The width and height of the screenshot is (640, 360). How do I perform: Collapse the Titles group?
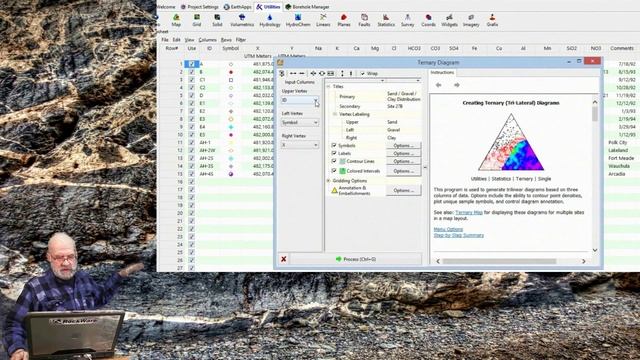click(x=328, y=87)
